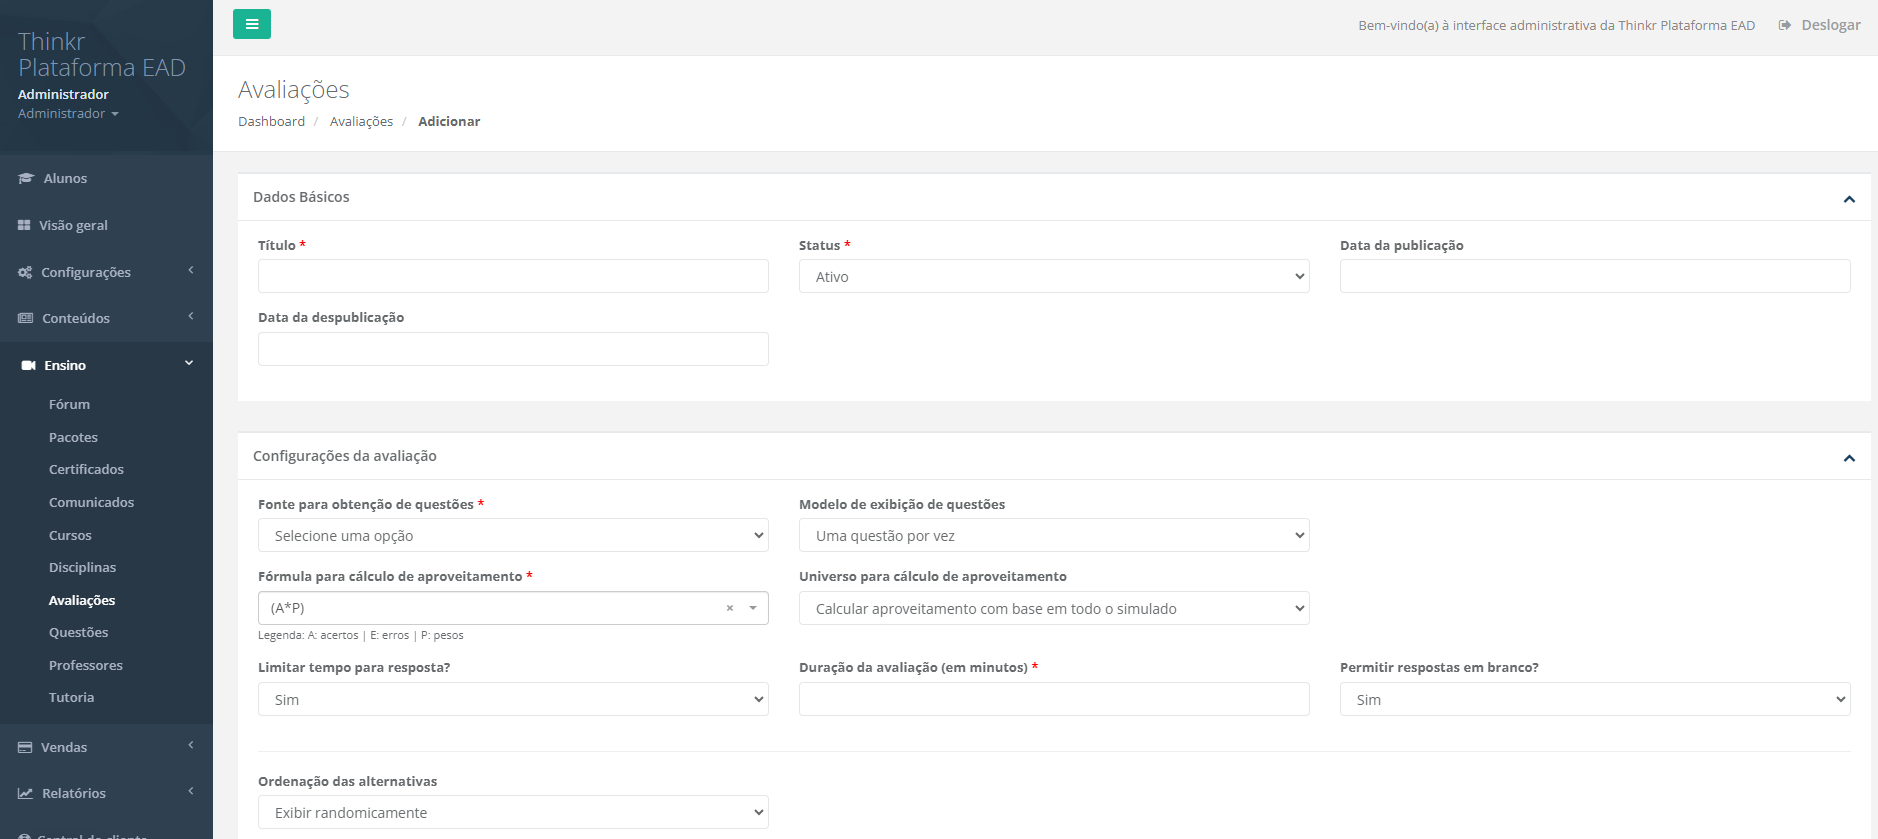Open the Certificados submenu item
The height and width of the screenshot is (839, 1878).
pos(86,469)
